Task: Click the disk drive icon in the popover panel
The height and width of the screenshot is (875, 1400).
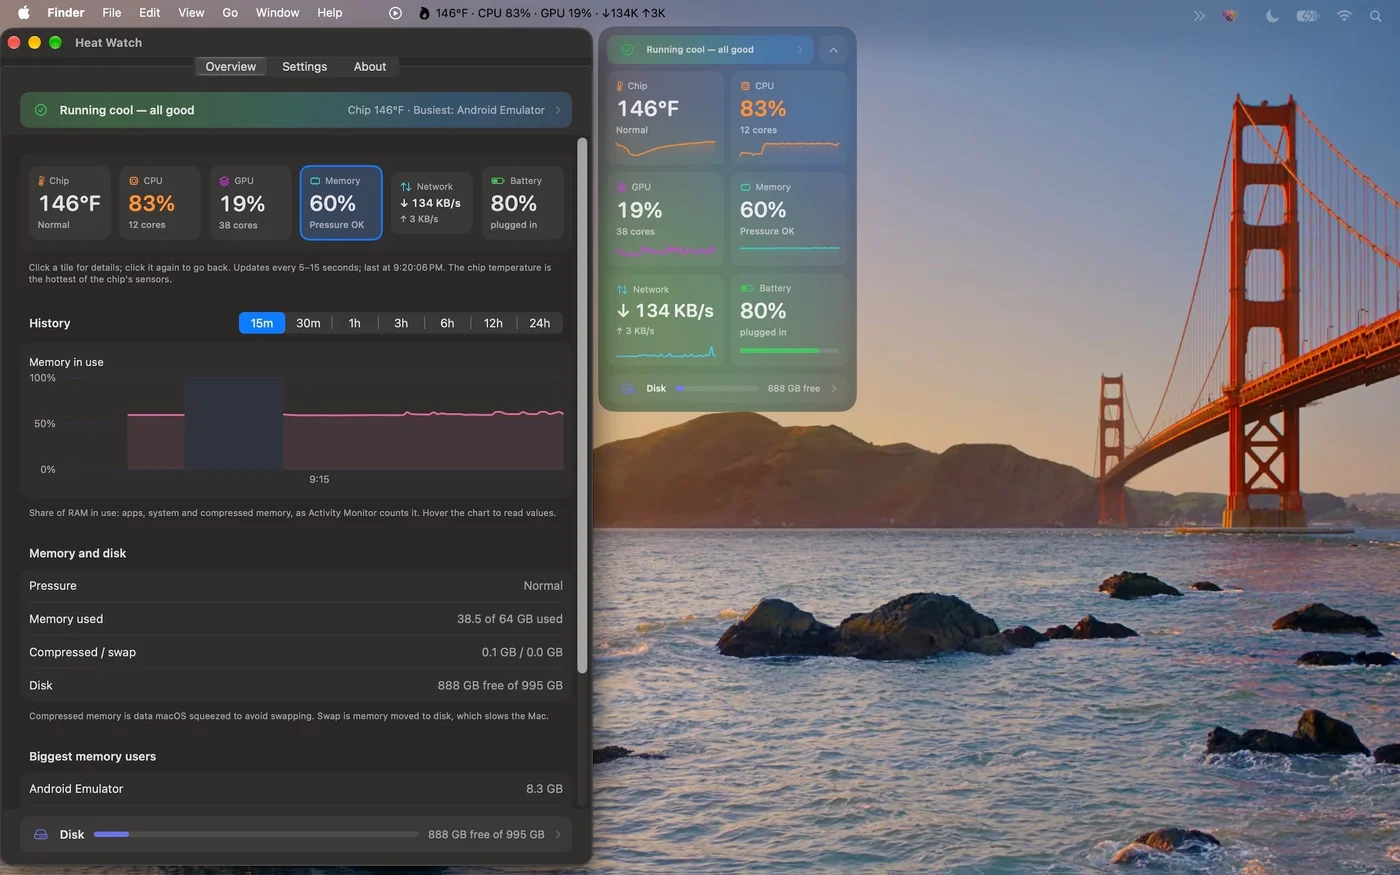Action: point(628,388)
